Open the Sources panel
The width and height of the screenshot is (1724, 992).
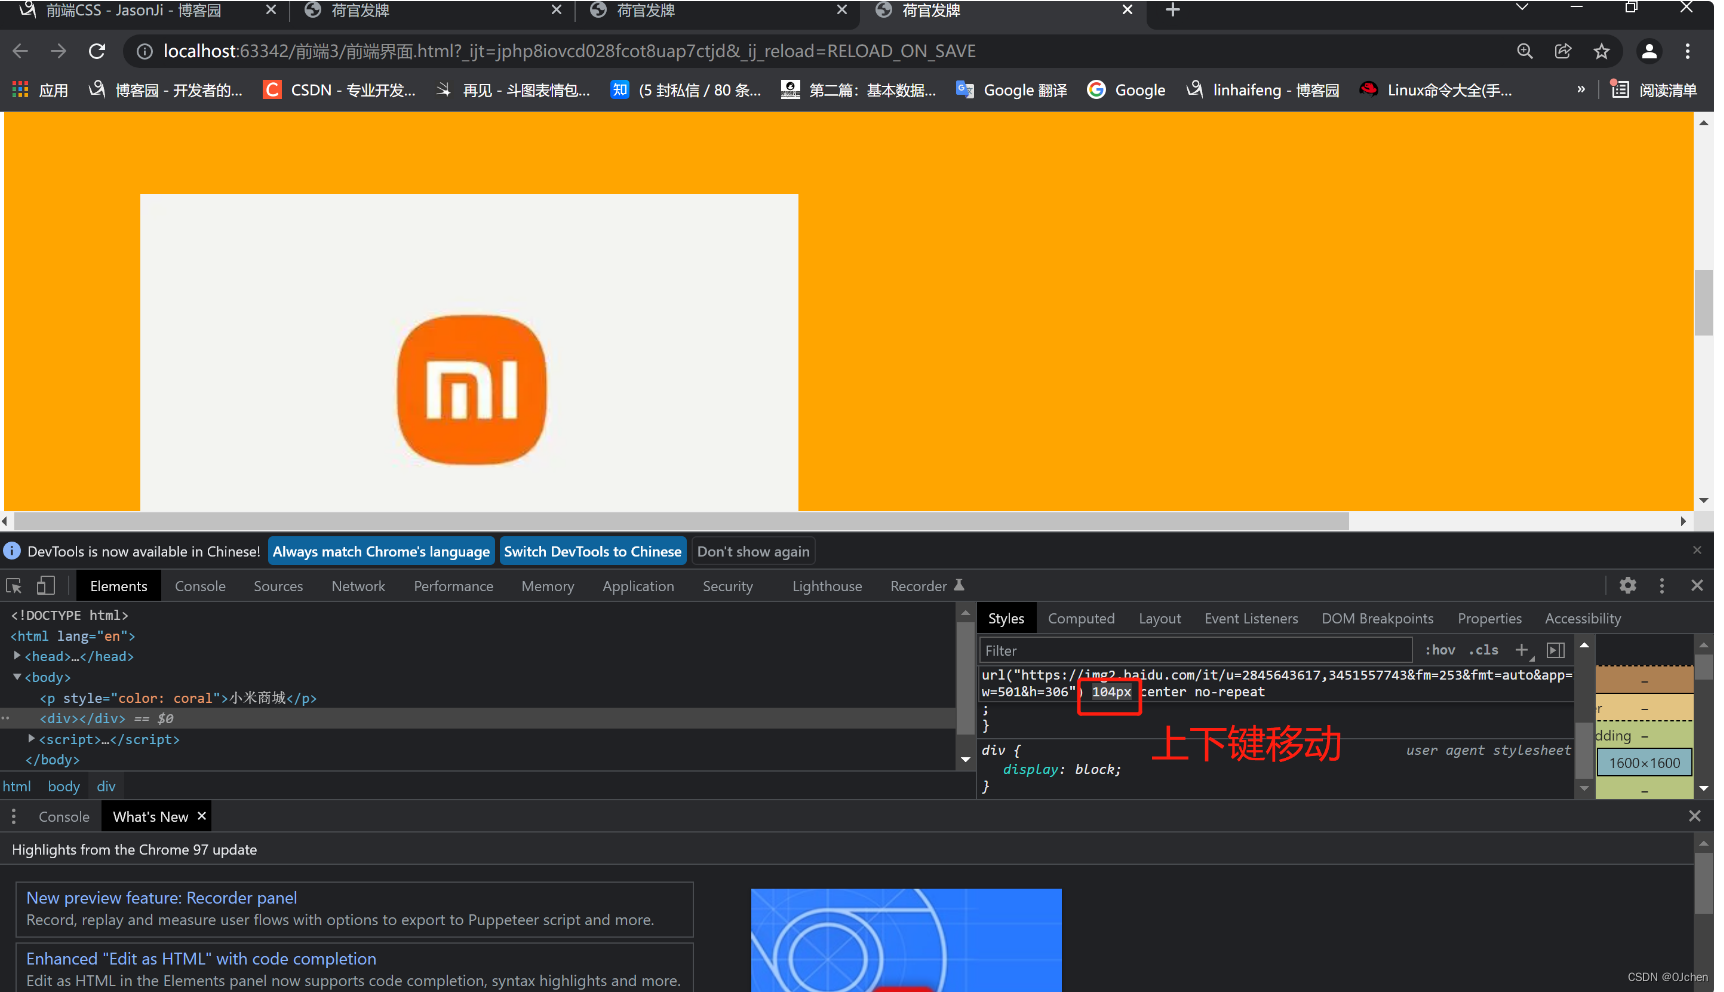(x=278, y=586)
